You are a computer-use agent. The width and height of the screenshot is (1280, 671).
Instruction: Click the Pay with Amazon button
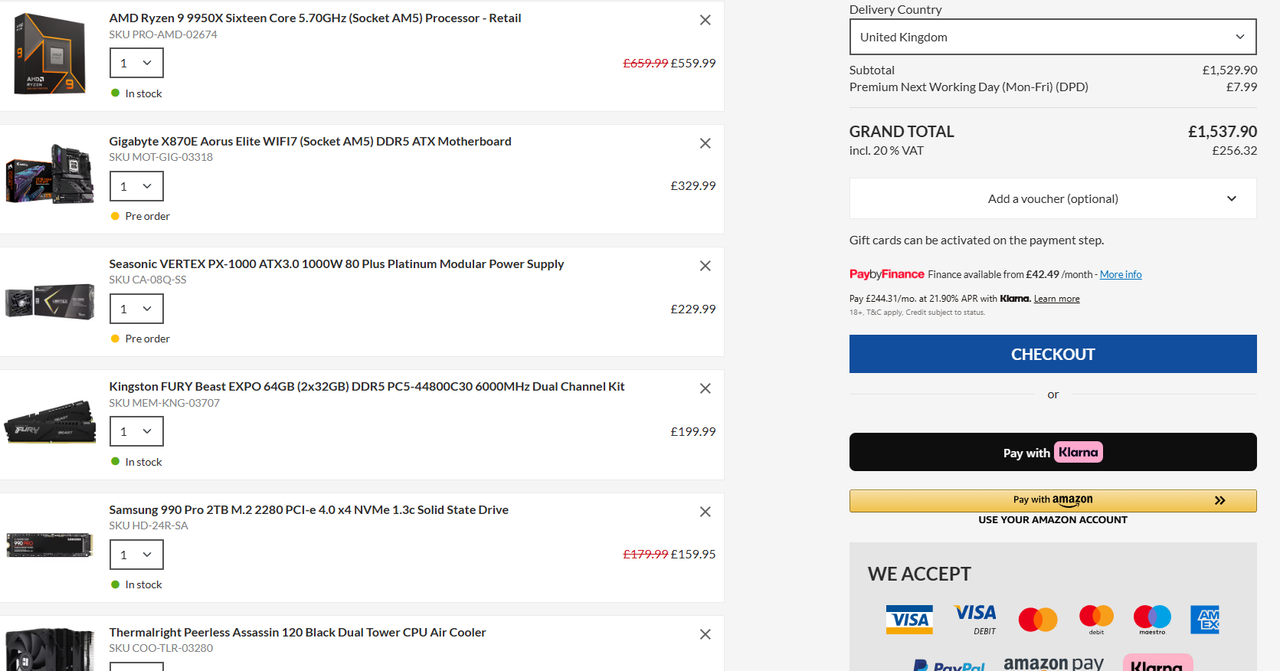point(1053,500)
